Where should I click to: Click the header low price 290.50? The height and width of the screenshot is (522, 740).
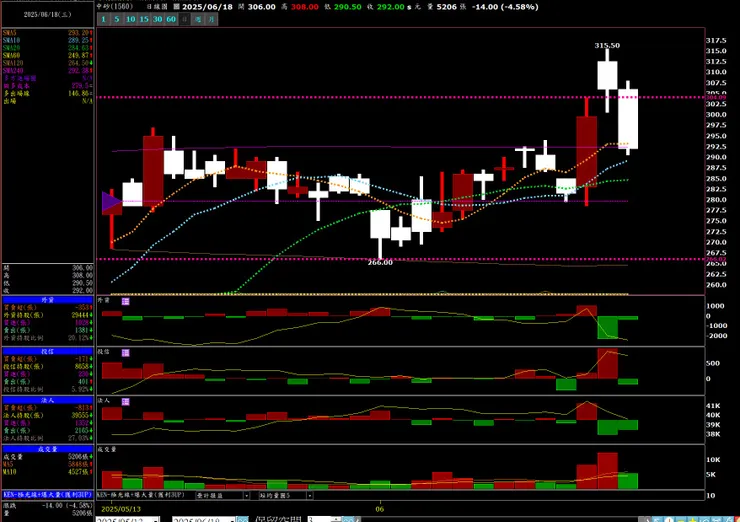coord(347,7)
